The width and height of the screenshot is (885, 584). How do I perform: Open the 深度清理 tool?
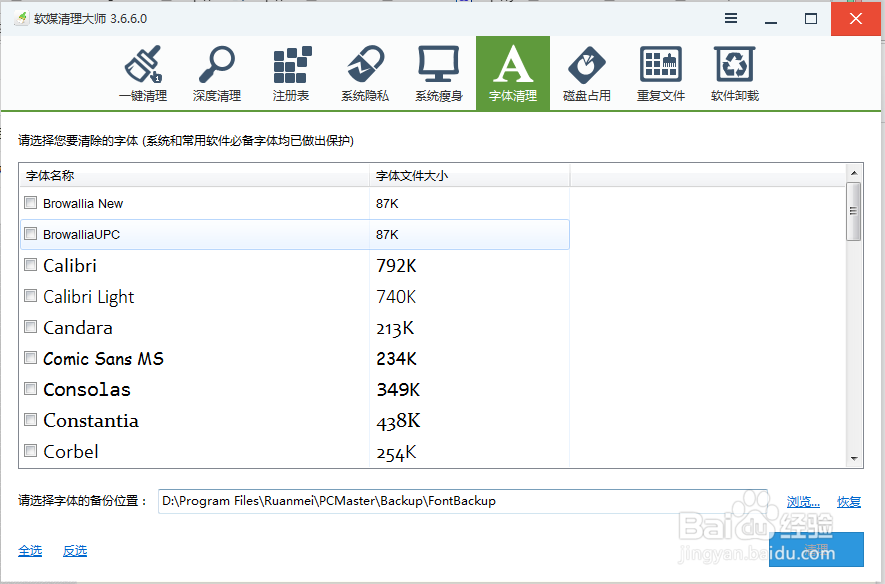[217, 70]
